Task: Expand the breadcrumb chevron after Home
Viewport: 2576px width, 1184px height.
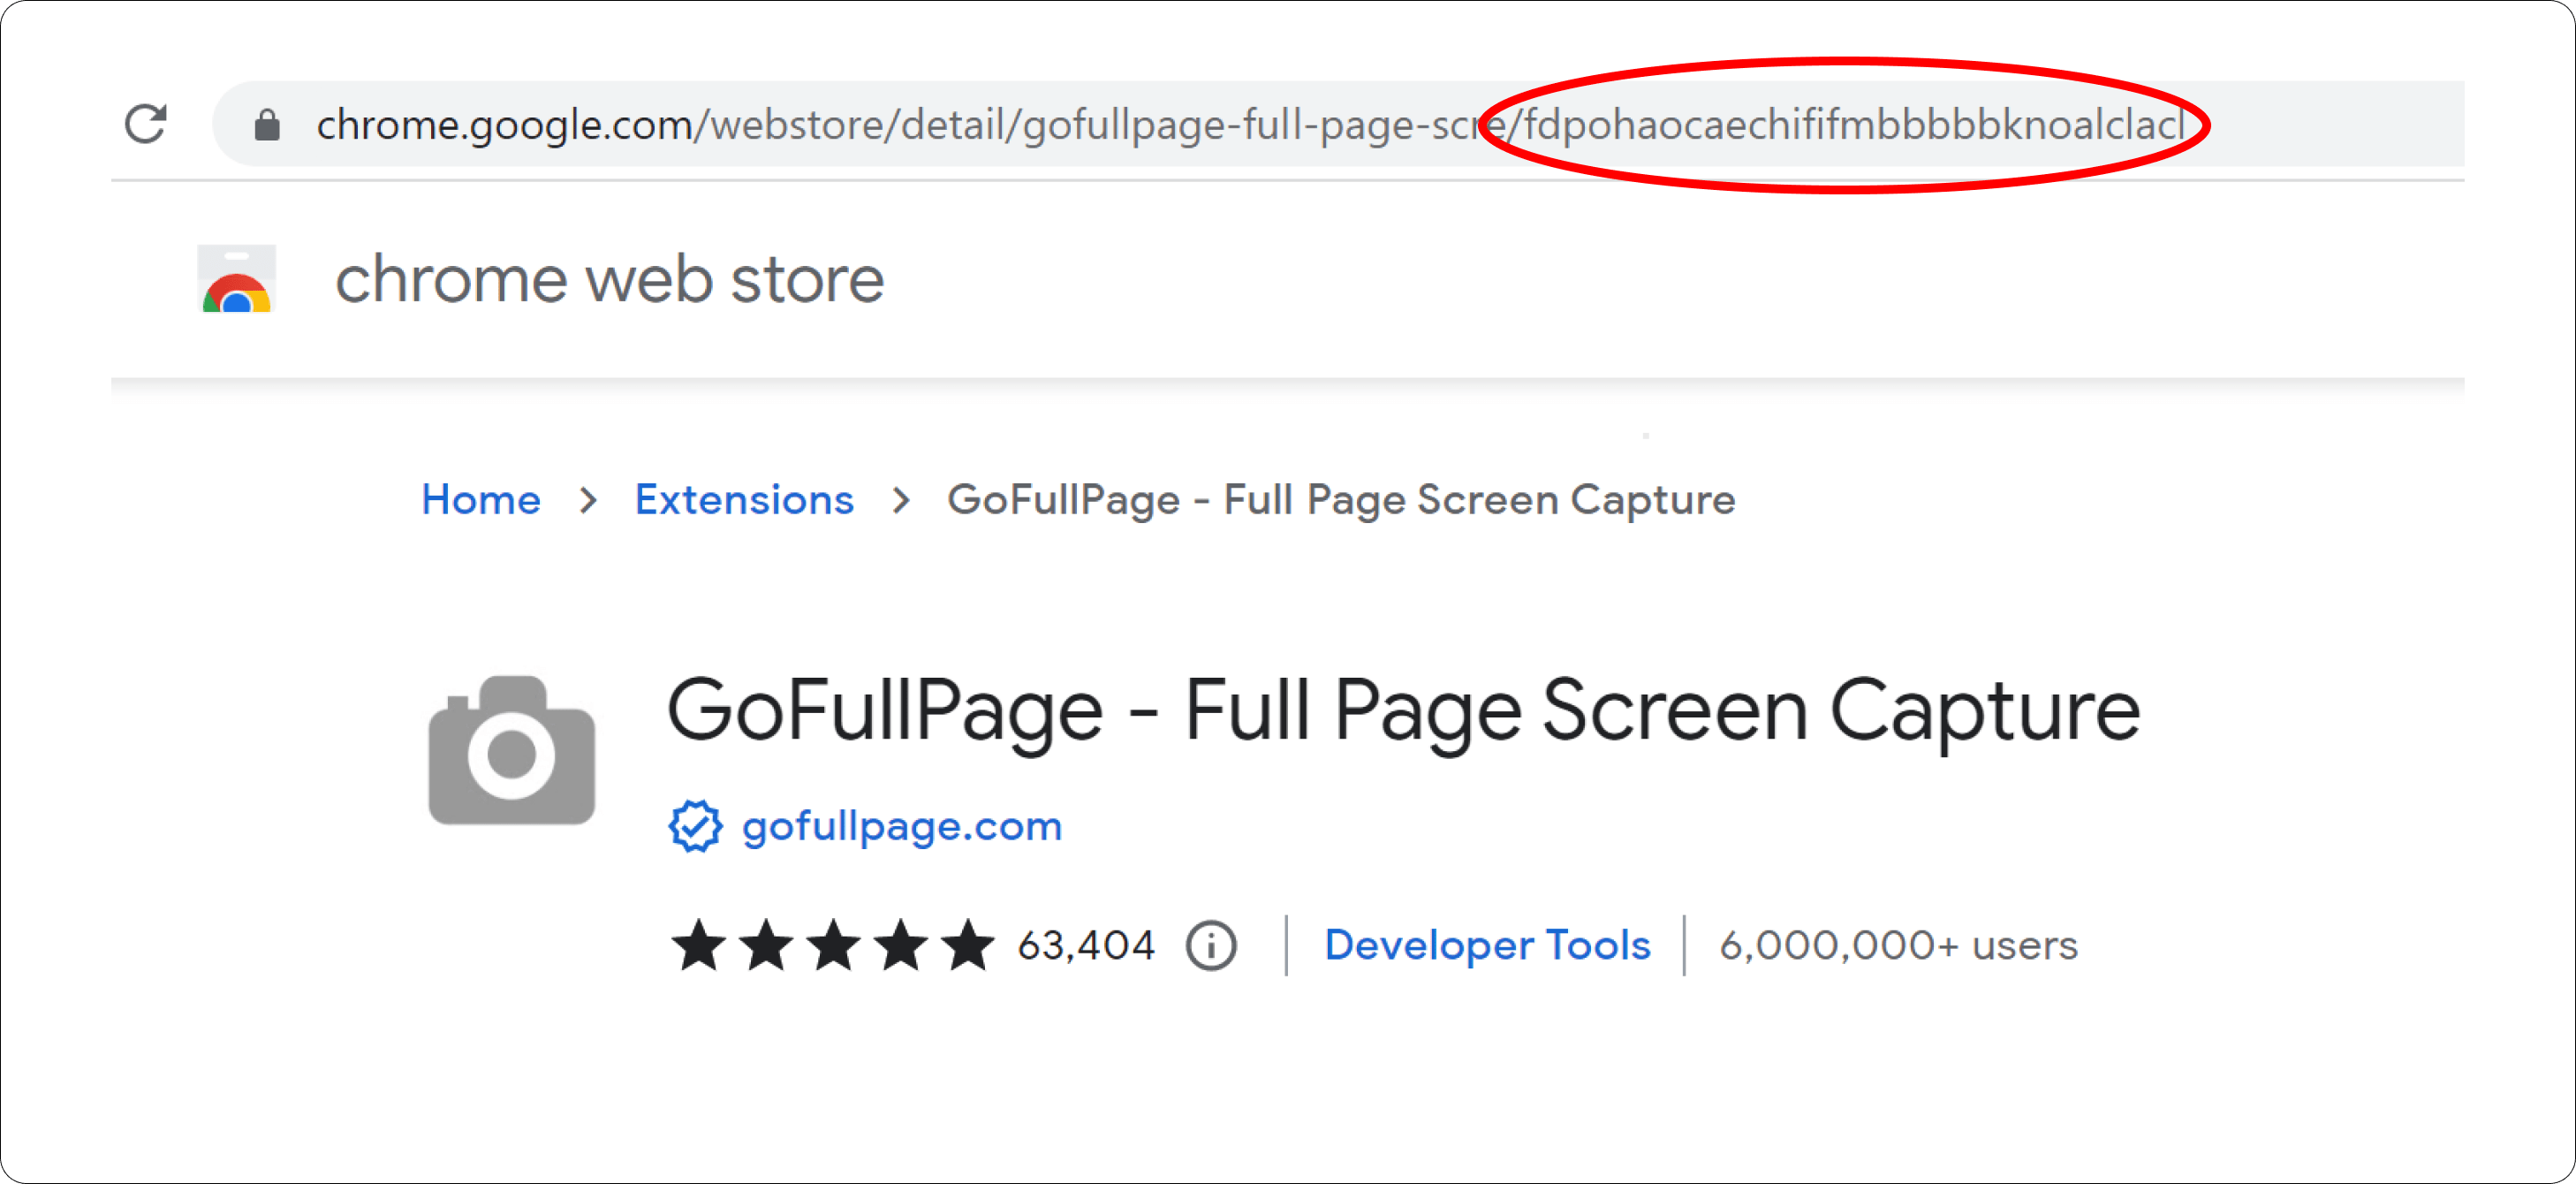Action: pos(588,500)
